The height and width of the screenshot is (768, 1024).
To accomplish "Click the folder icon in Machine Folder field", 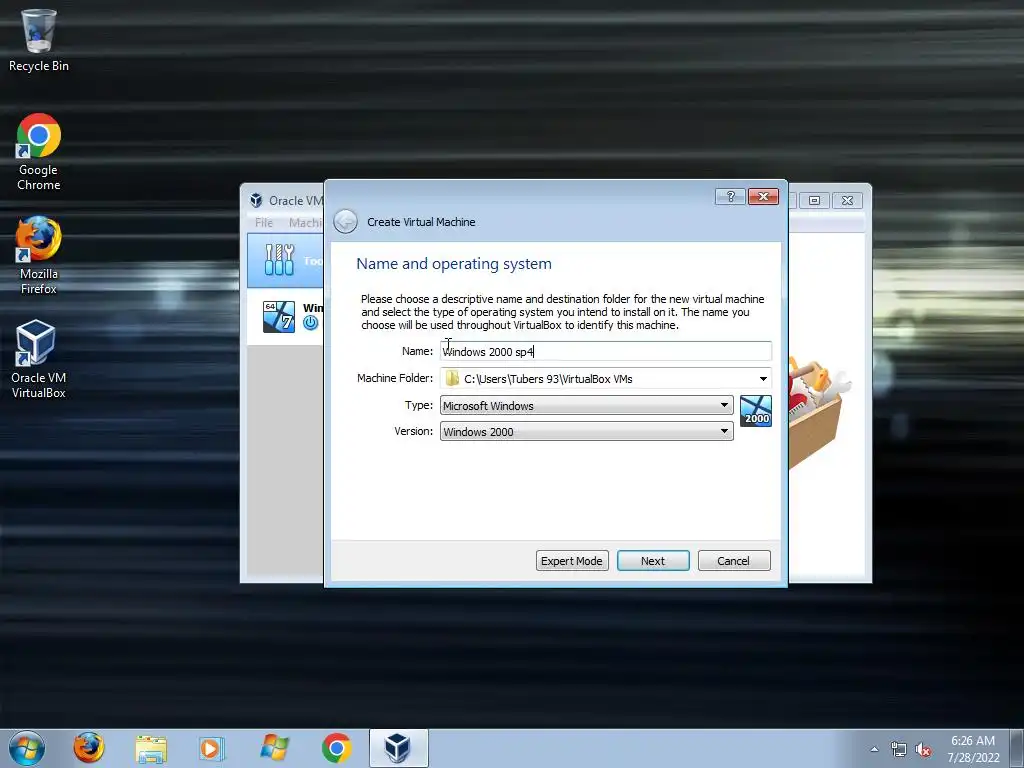I will coord(452,379).
